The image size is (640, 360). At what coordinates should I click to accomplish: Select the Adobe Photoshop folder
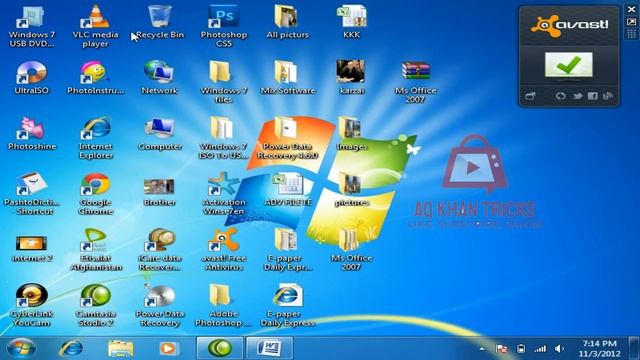tap(224, 305)
